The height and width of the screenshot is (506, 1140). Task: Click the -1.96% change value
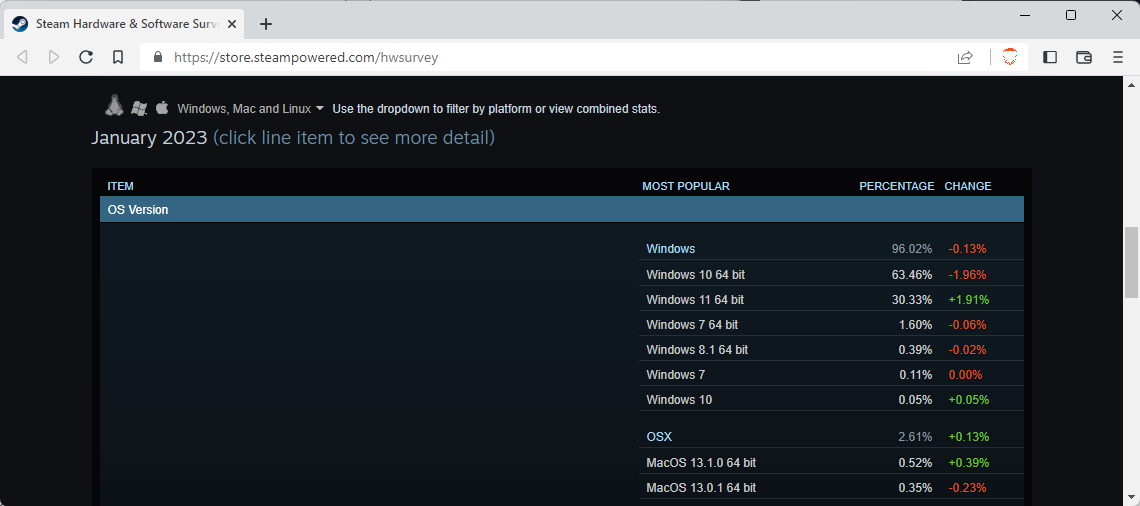tap(967, 275)
